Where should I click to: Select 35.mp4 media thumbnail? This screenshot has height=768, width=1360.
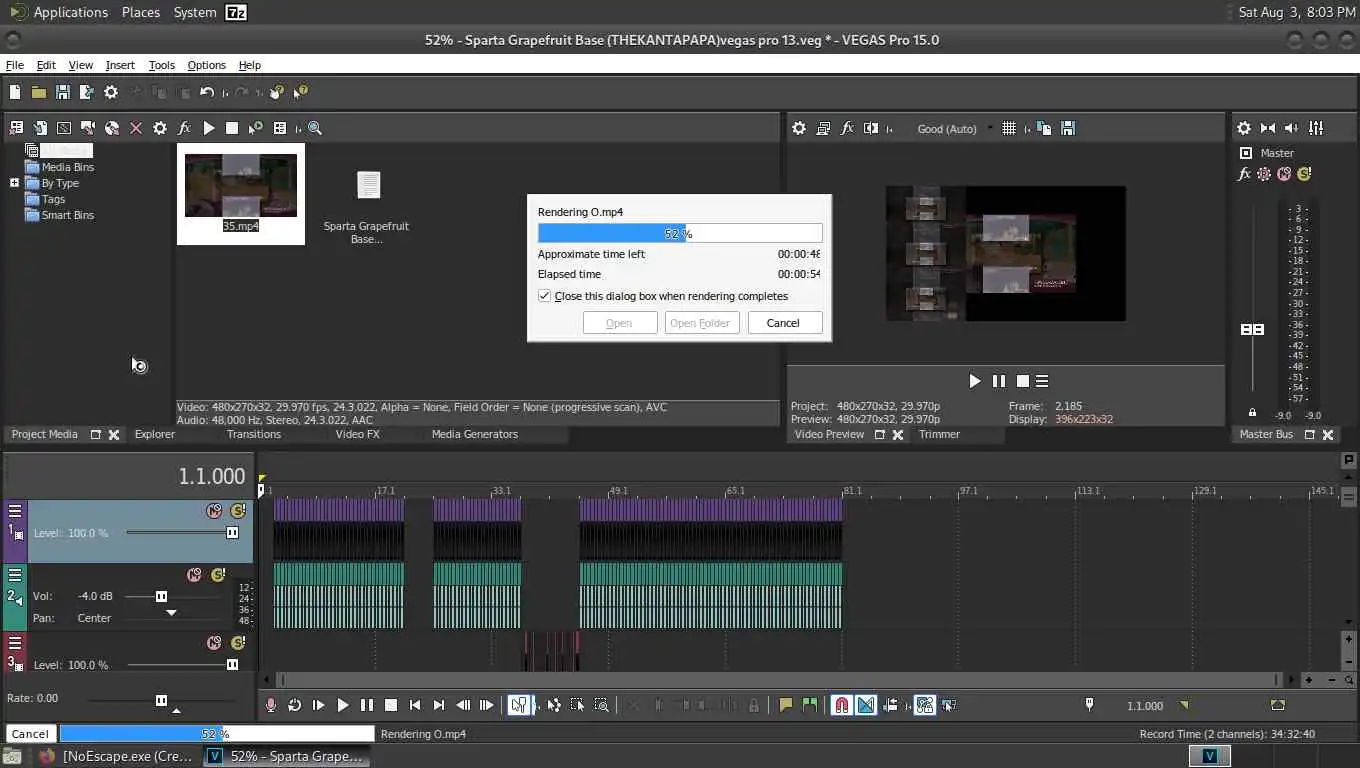tap(241, 194)
